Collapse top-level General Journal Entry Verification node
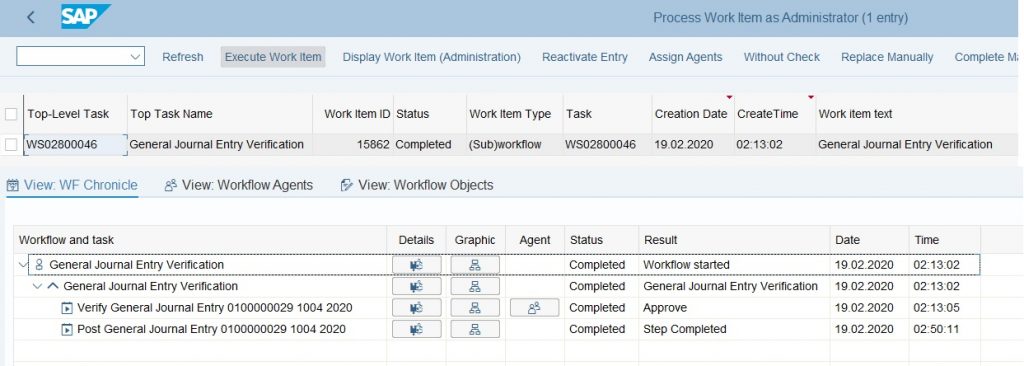Screen dimensions: 1024x366 pos(24,265)
